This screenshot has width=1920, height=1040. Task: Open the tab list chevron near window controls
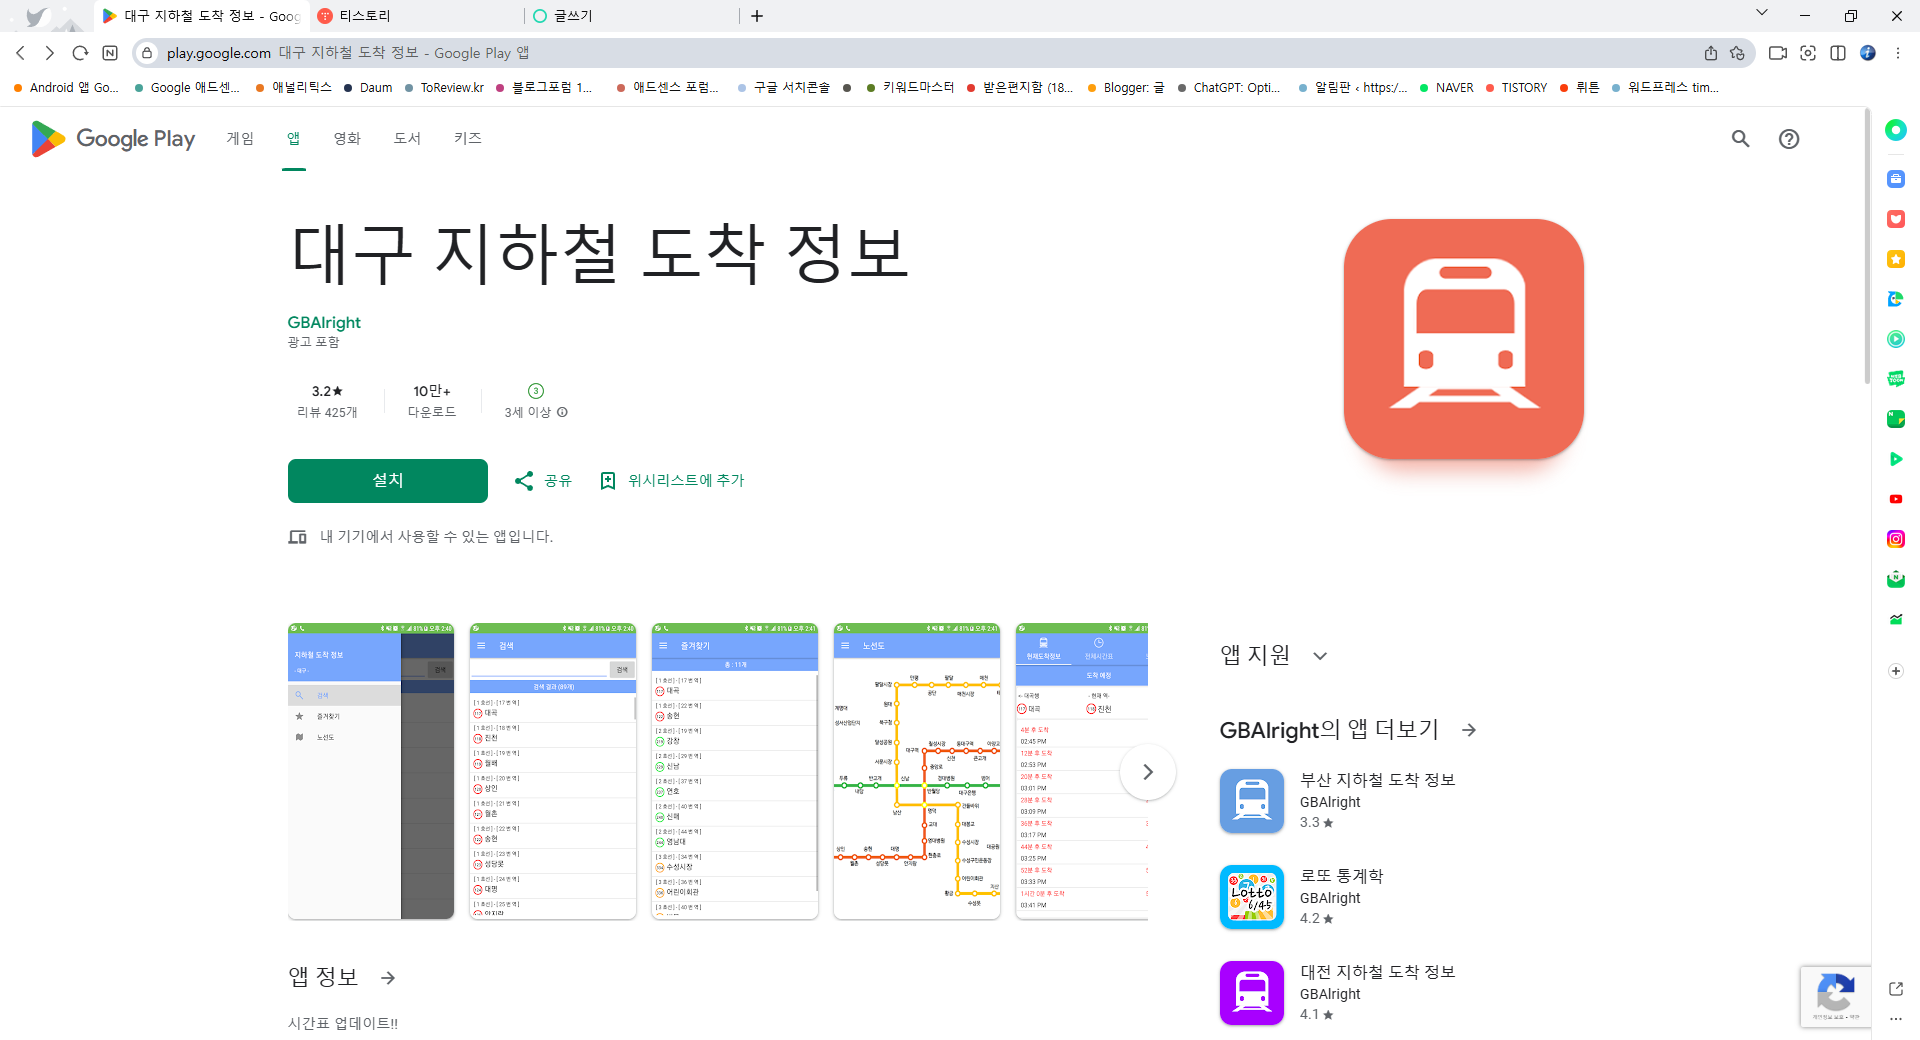1762,16
